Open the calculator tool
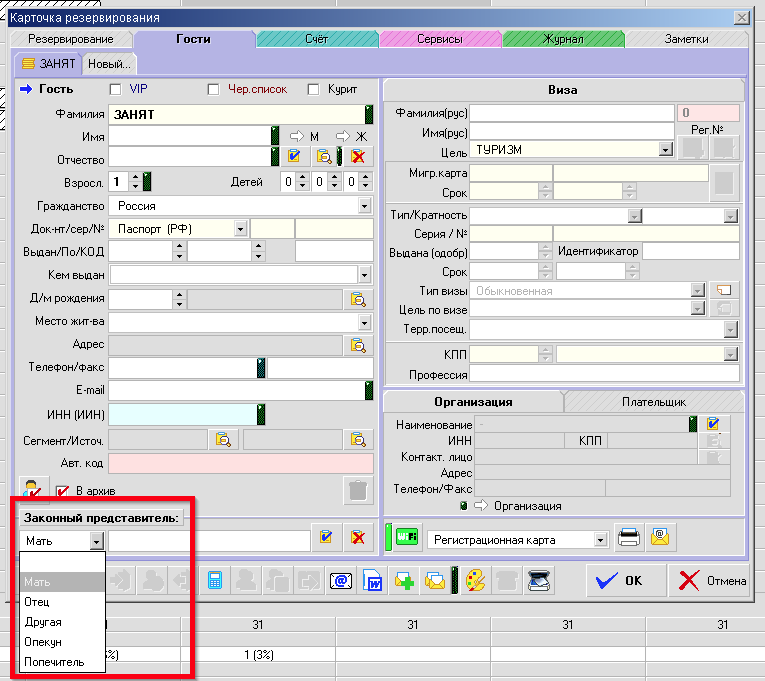Viewport: 765px width, 681px height. [x=214, y=580]
